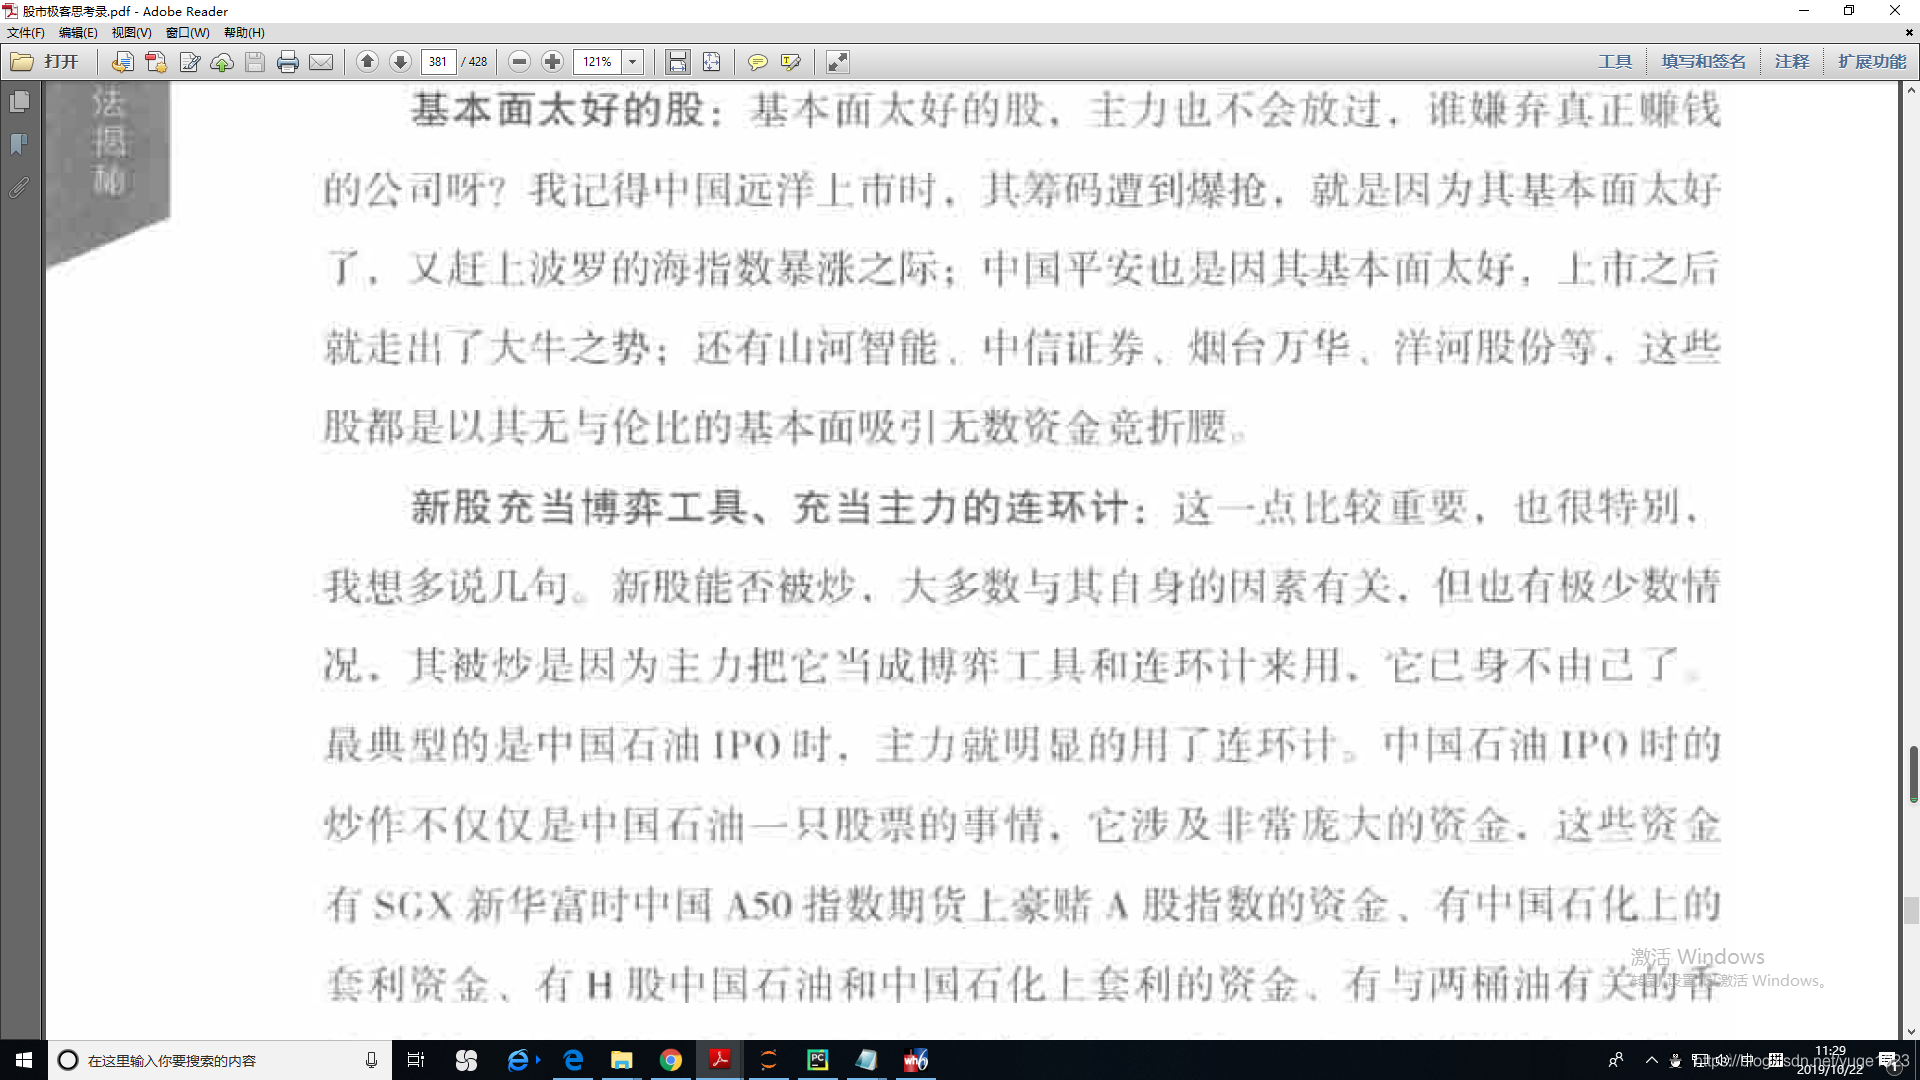Open the 工具 panel

coord(1615,62)
